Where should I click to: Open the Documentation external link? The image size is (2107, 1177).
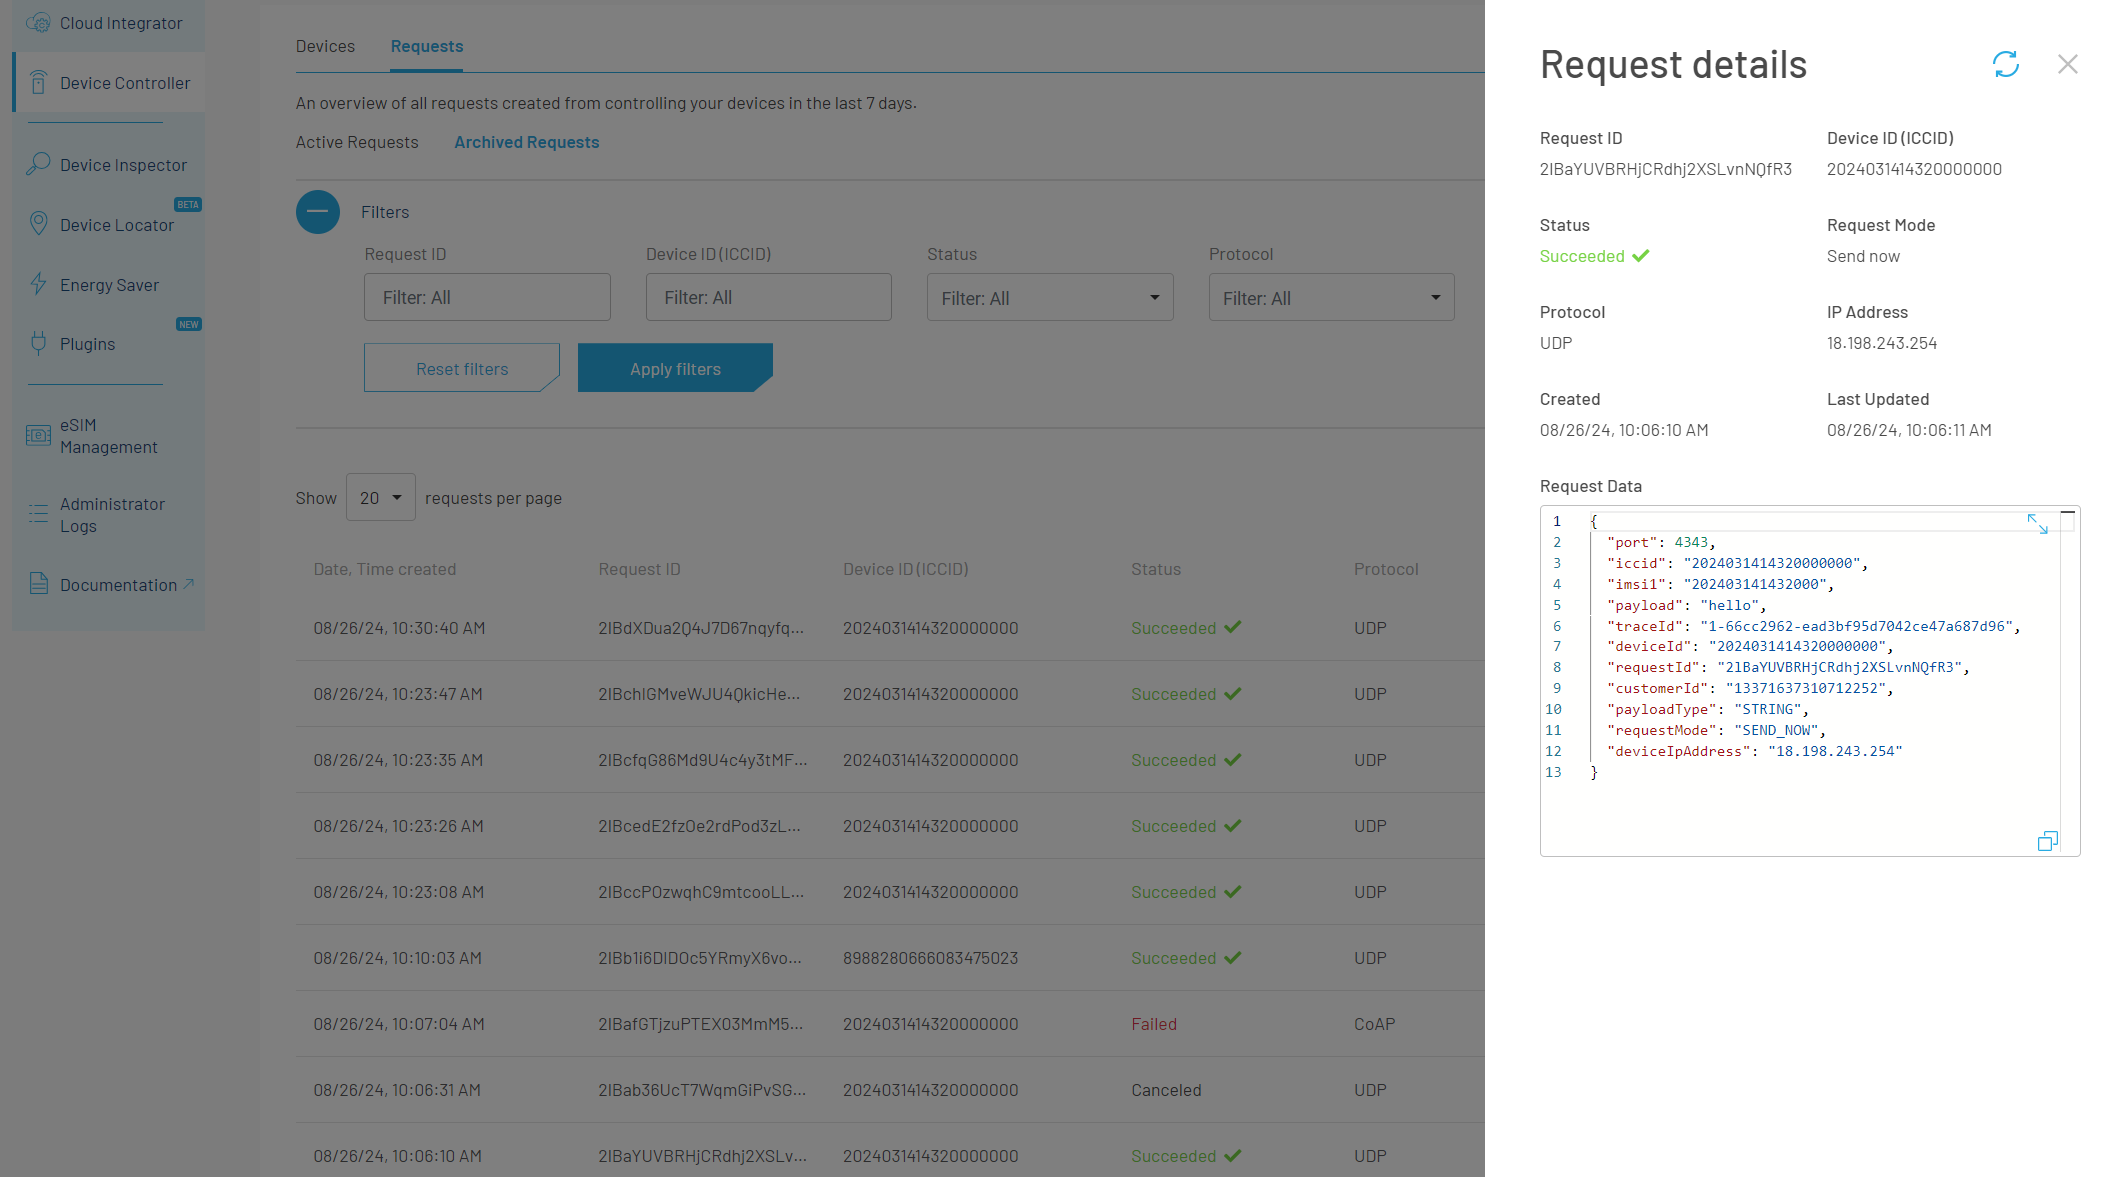(x=118, y=585)
